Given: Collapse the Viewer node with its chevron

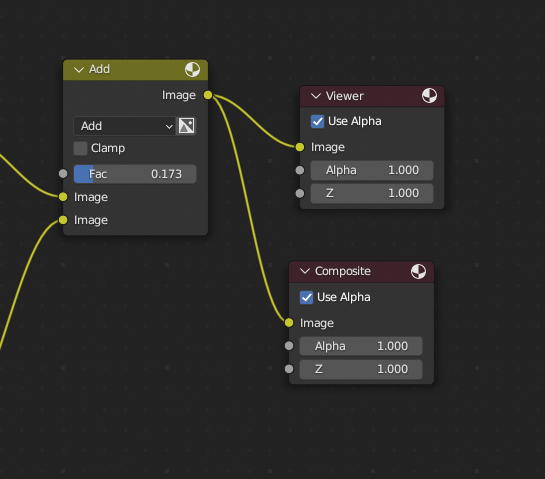Looking at the screenshot, I should tap(316, 96).
